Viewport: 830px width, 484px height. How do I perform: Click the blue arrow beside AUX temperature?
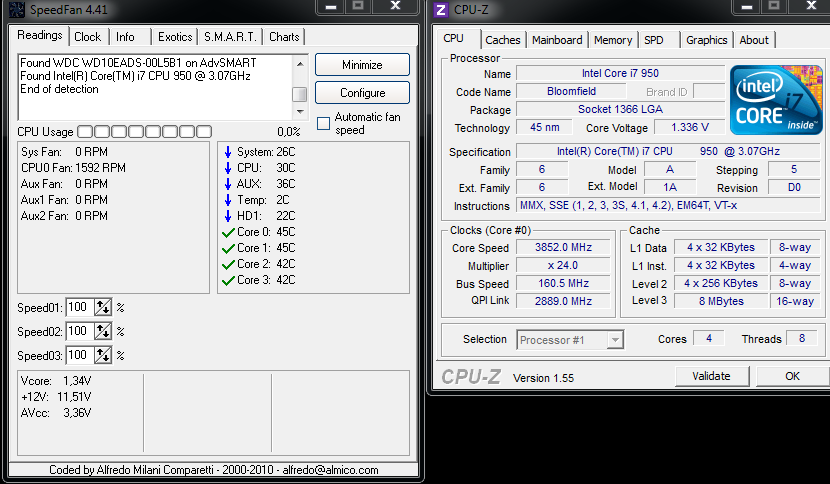pos(228,184)
